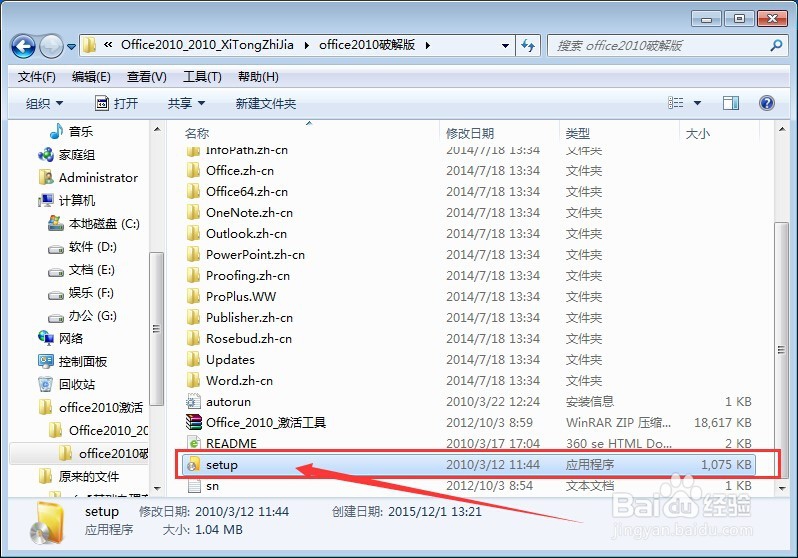The height and width of the screenshot is (558, 798).
Task: Open recent pages dropdown beside navigation arrows
Action: [x=71, y=47]
